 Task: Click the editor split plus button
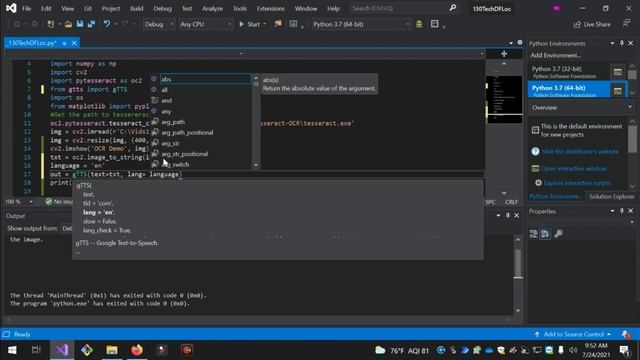[x=504, y=53]
